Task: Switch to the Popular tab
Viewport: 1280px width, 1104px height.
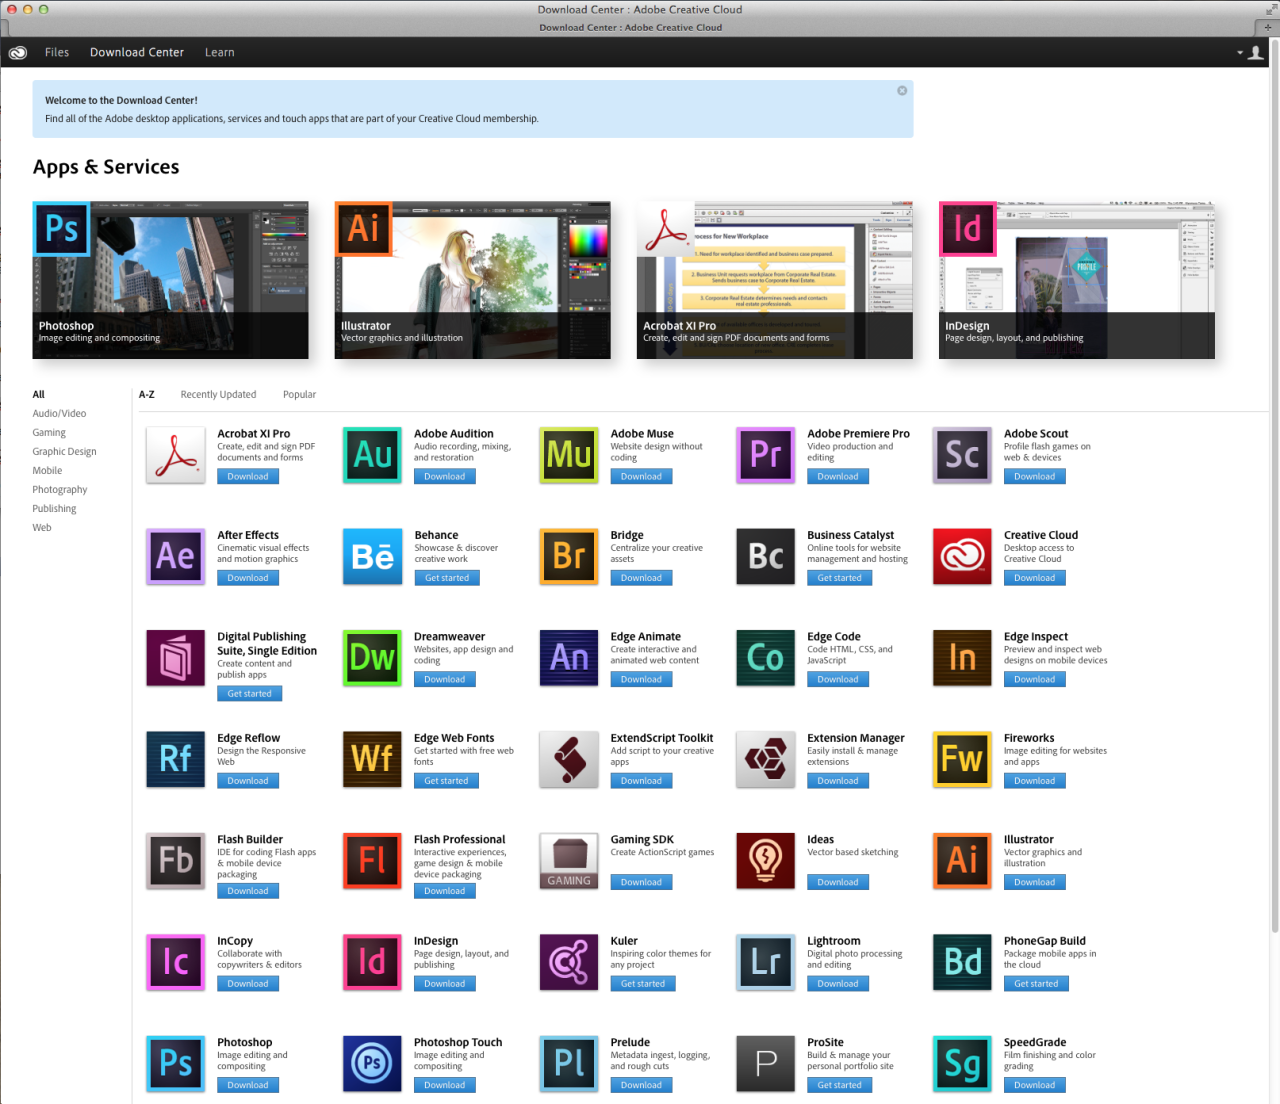Action: click(x=299, y=394)
